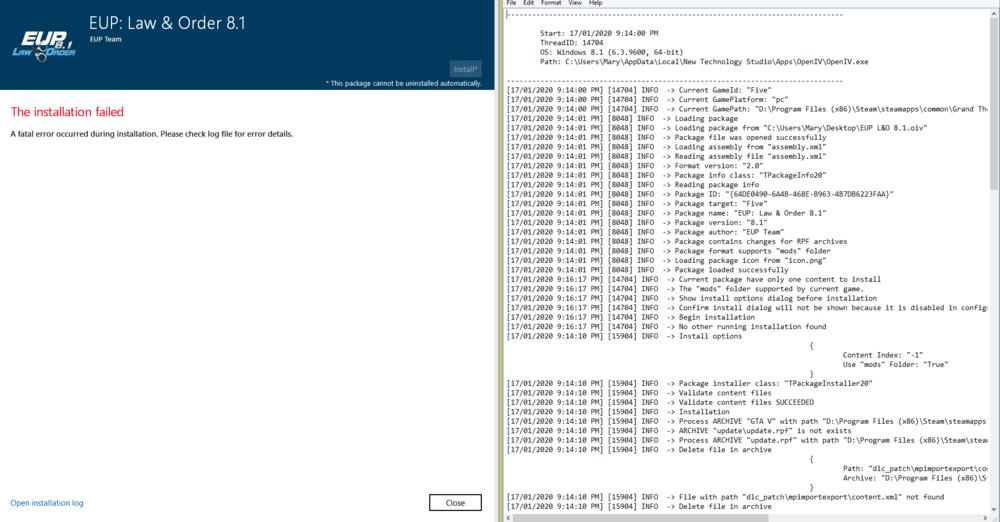Open the Help menu in Notepad
The image size is (1000, 522).
(595, 3)
